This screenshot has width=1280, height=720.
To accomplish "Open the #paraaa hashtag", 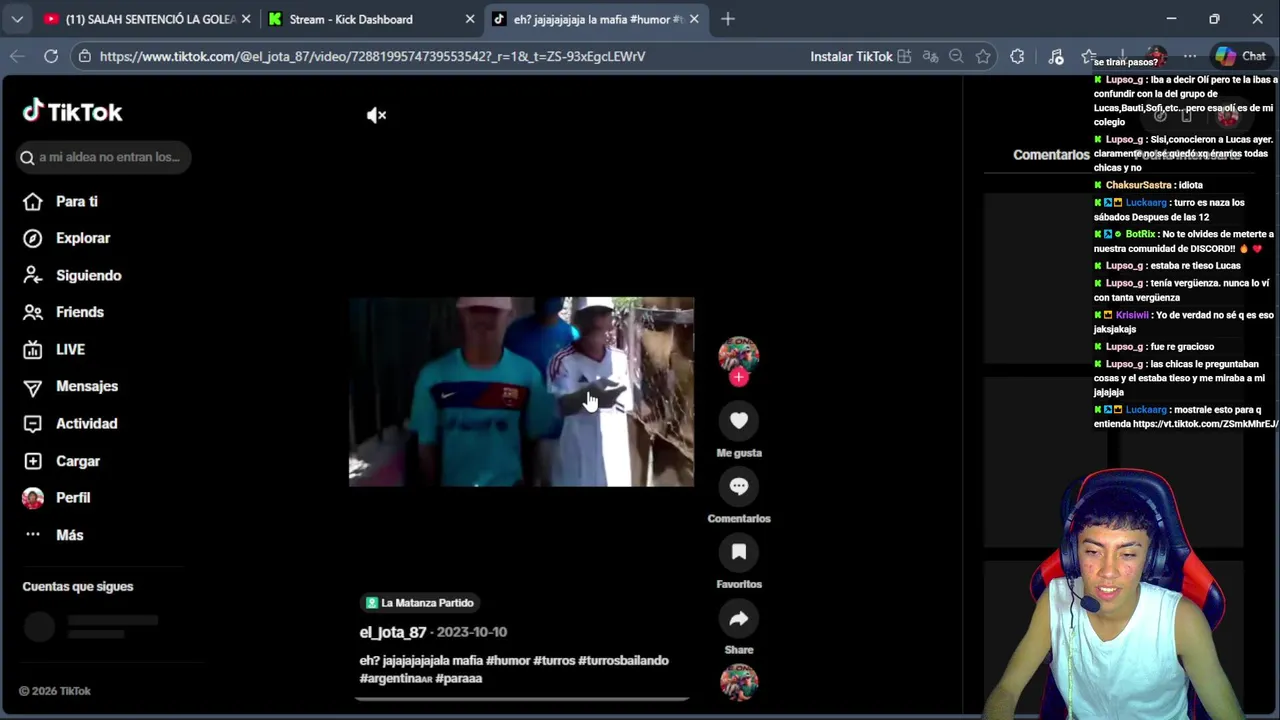I will (x=459, y=678).
